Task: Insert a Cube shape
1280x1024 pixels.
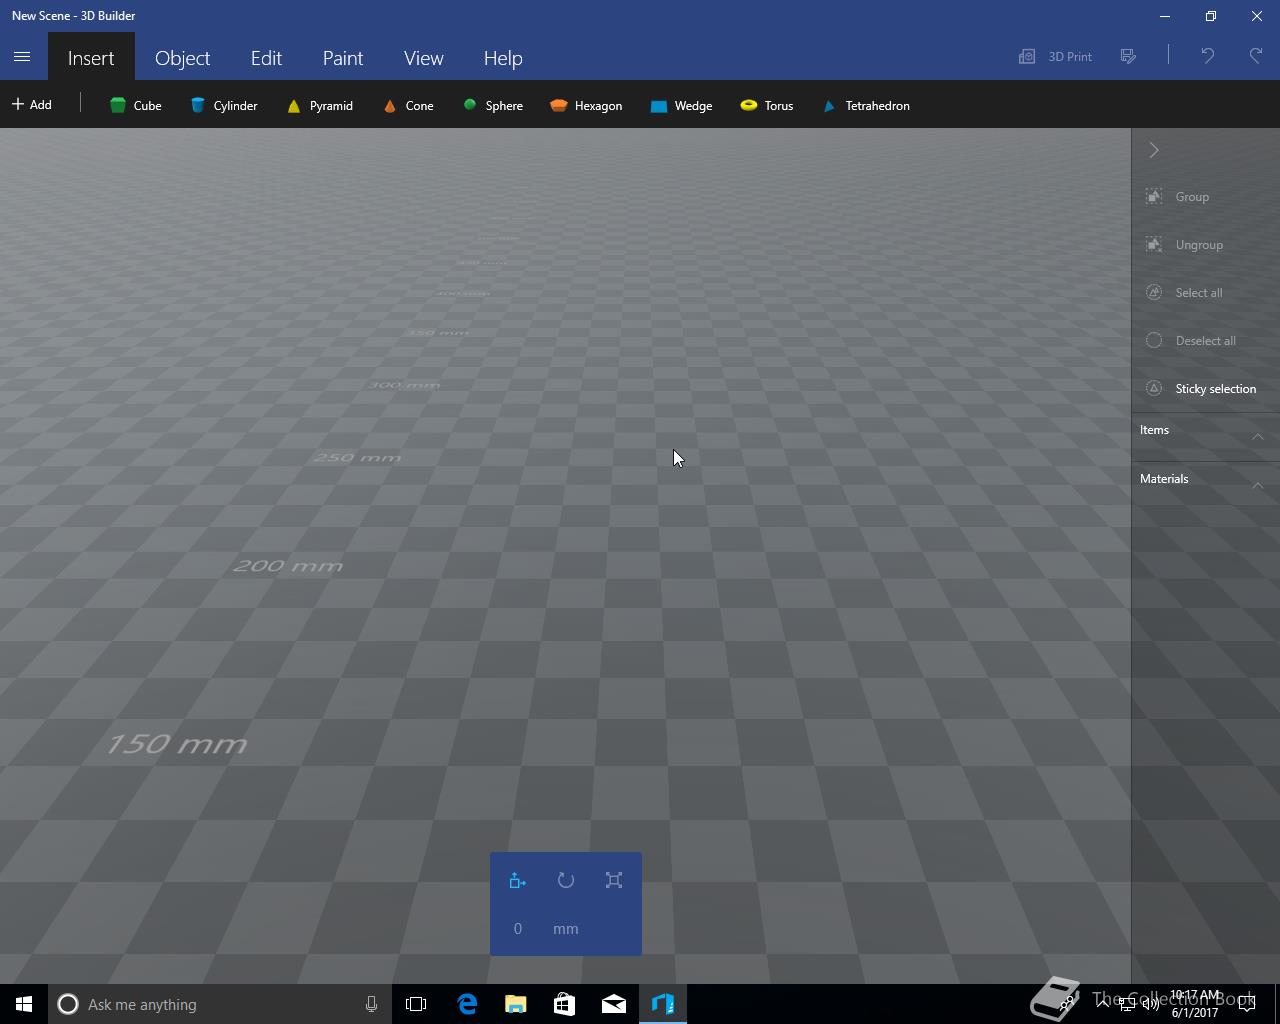Action: point(135,105)
